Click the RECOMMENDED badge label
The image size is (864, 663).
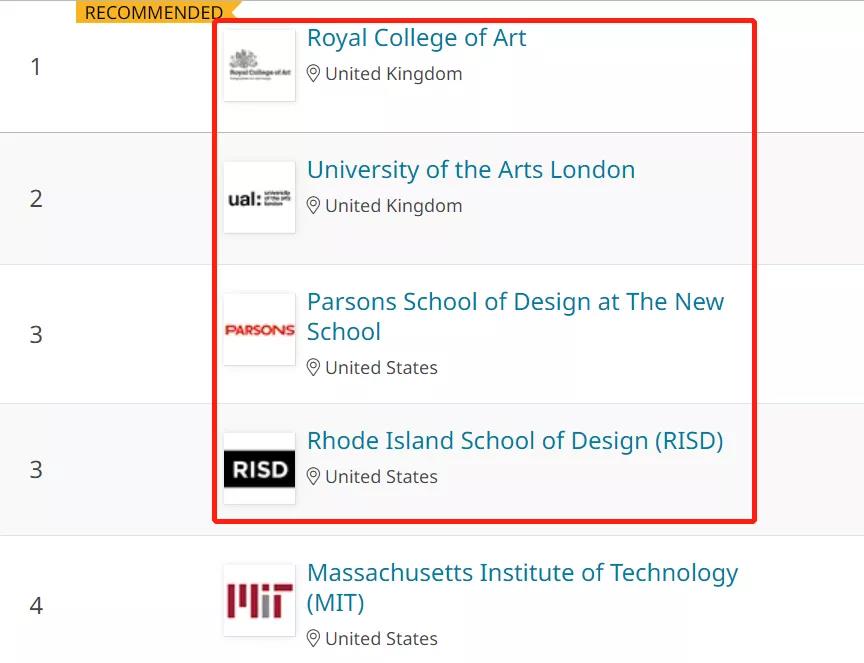pos(154,12)
